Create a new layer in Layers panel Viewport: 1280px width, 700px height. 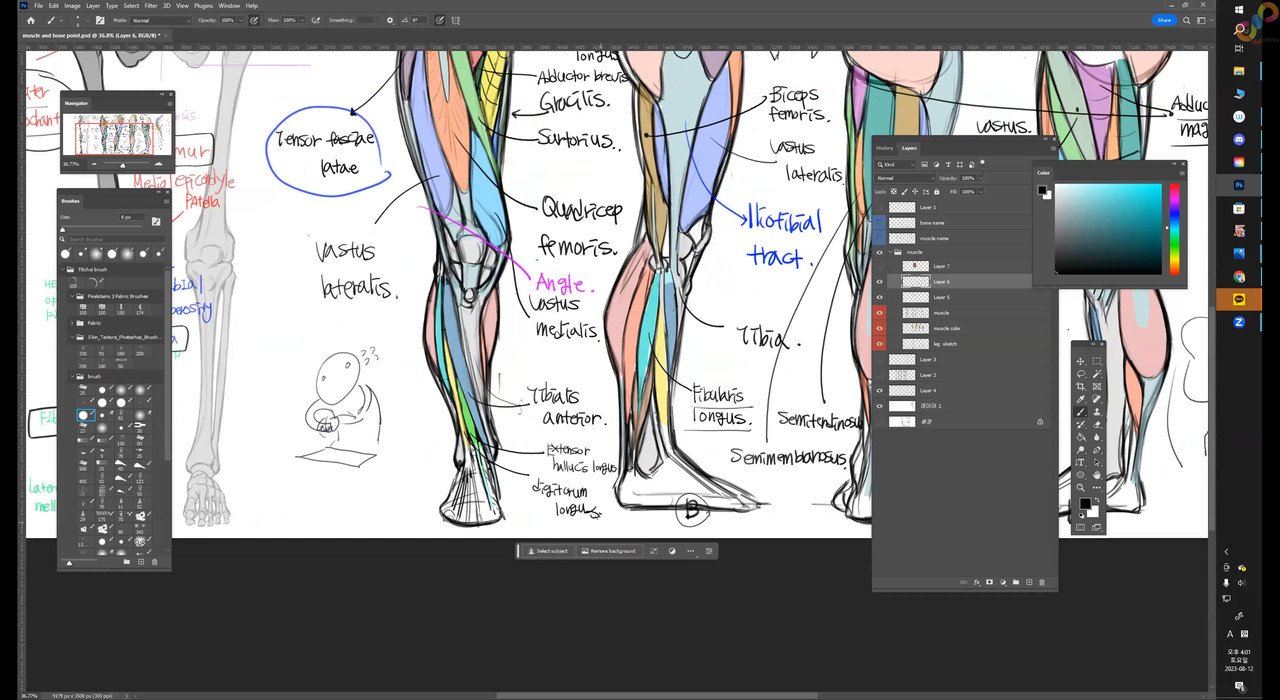tap(1029, 581)
